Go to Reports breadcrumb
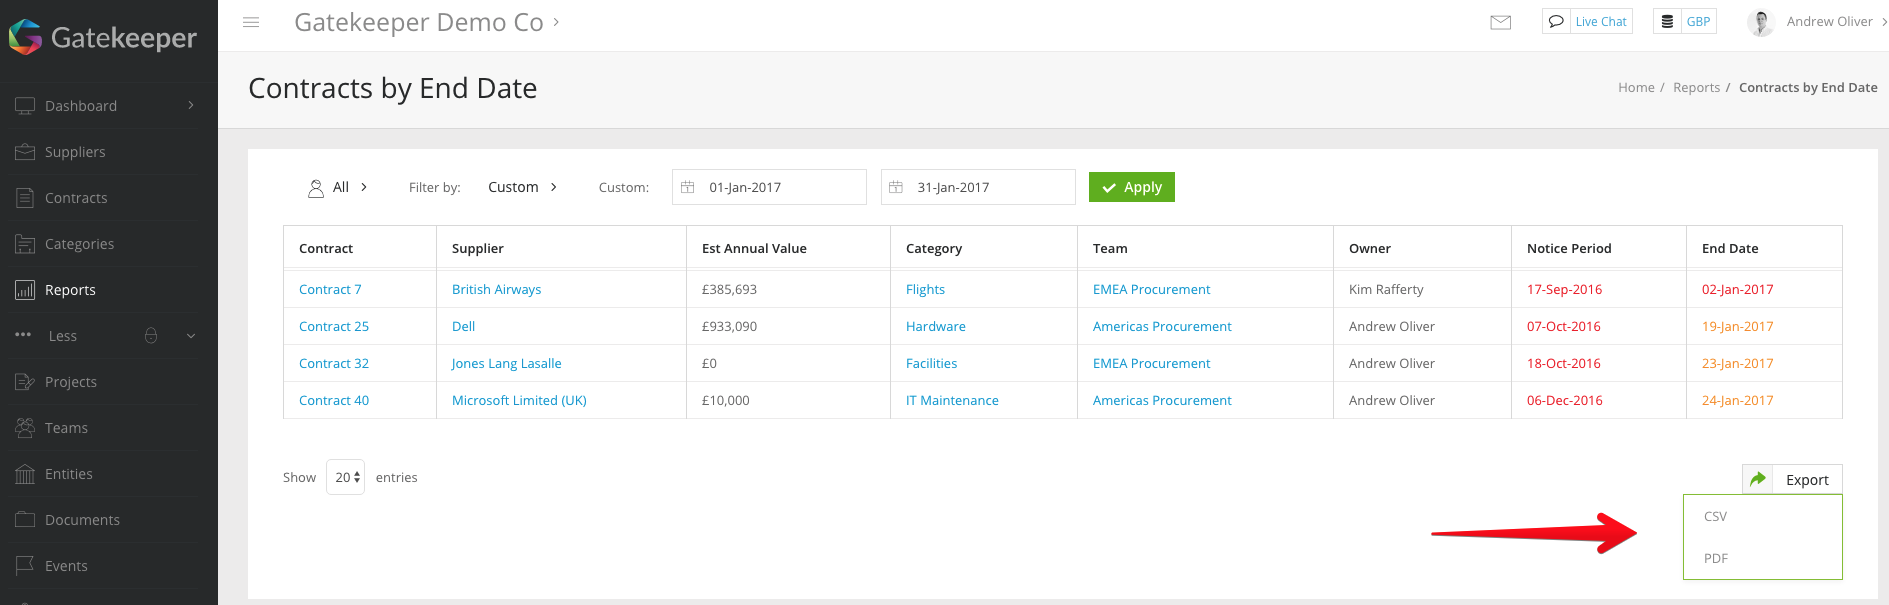 (1696, 87)
